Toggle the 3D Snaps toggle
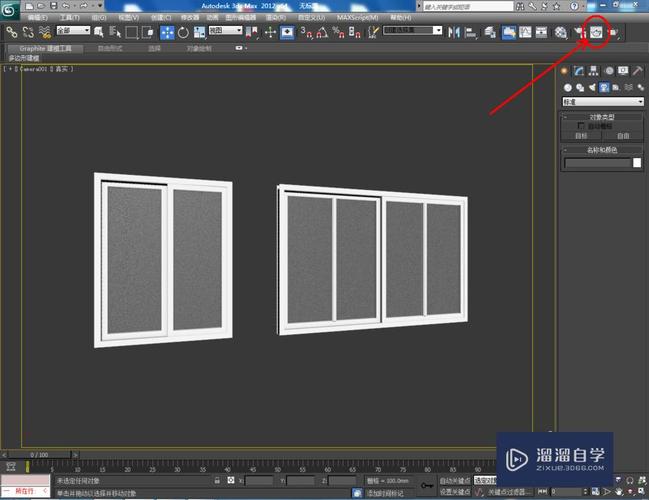This screenshot has width=649, height=500. (x=306, y=32)
